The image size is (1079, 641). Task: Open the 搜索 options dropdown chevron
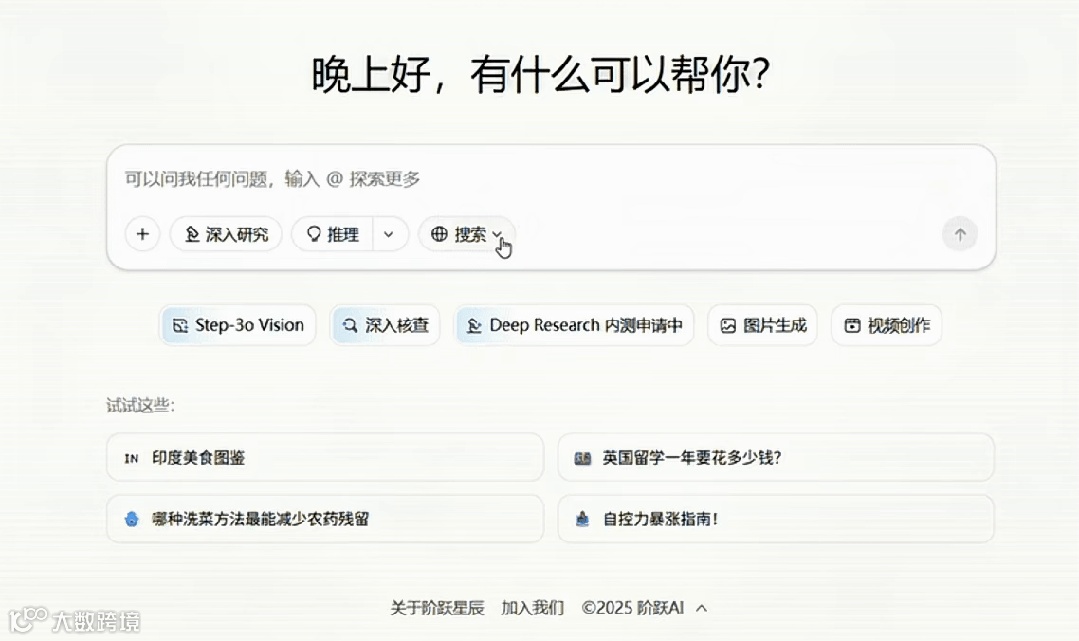pyautogui.click(x=496, y=233)
